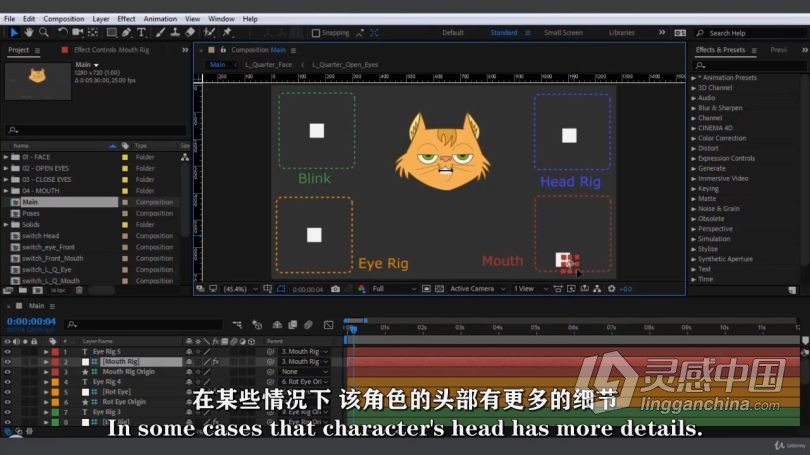Select the Rotation tool
This screenshot has width=810, height=455.
(x=63, y=33)
